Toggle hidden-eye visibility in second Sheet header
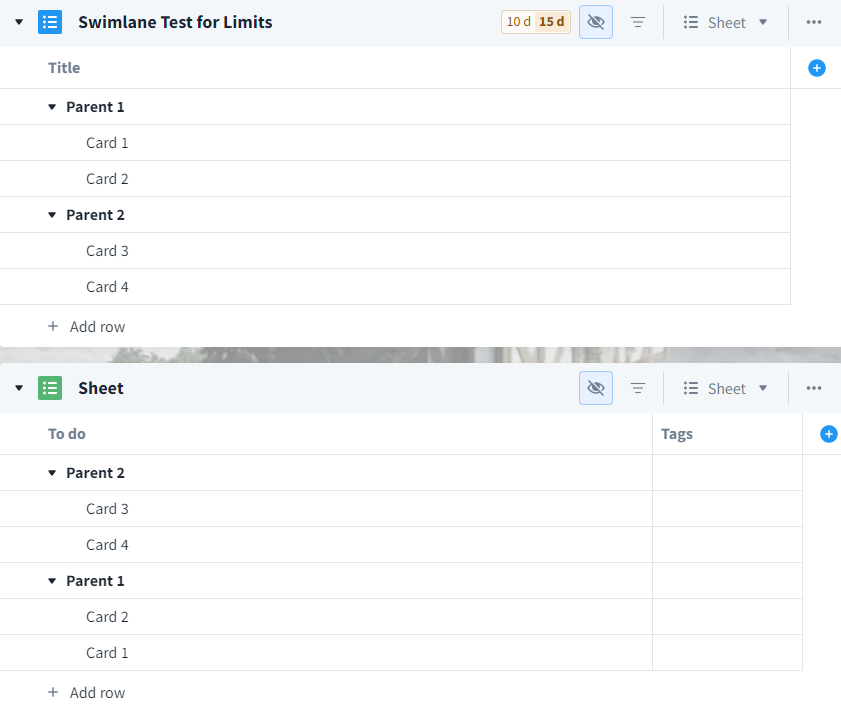 pyautogui.click(x=596, y=388)
